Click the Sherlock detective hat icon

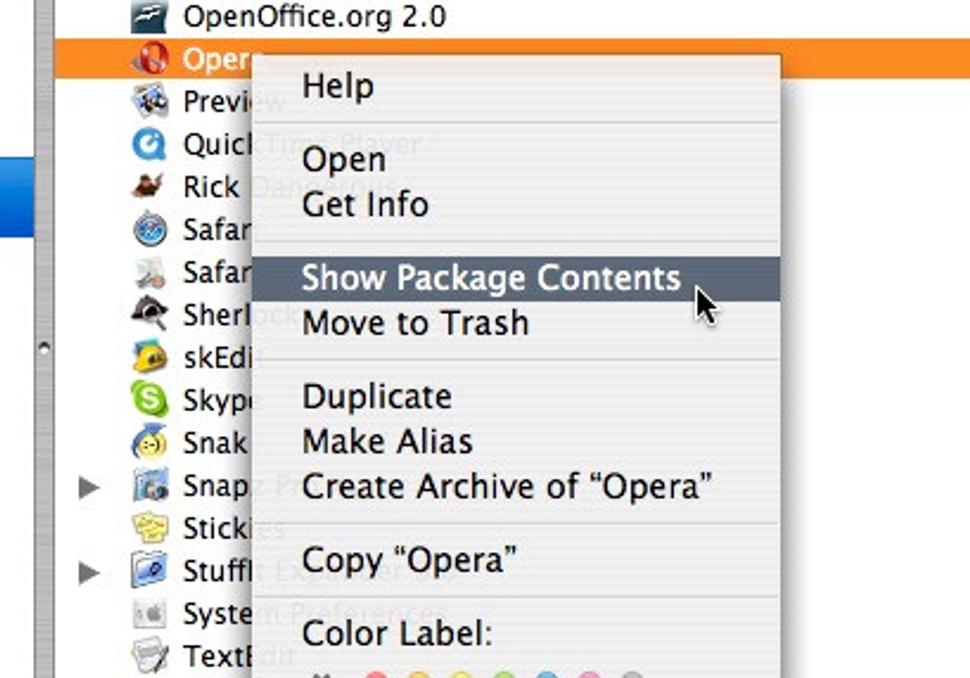point(150,314)
